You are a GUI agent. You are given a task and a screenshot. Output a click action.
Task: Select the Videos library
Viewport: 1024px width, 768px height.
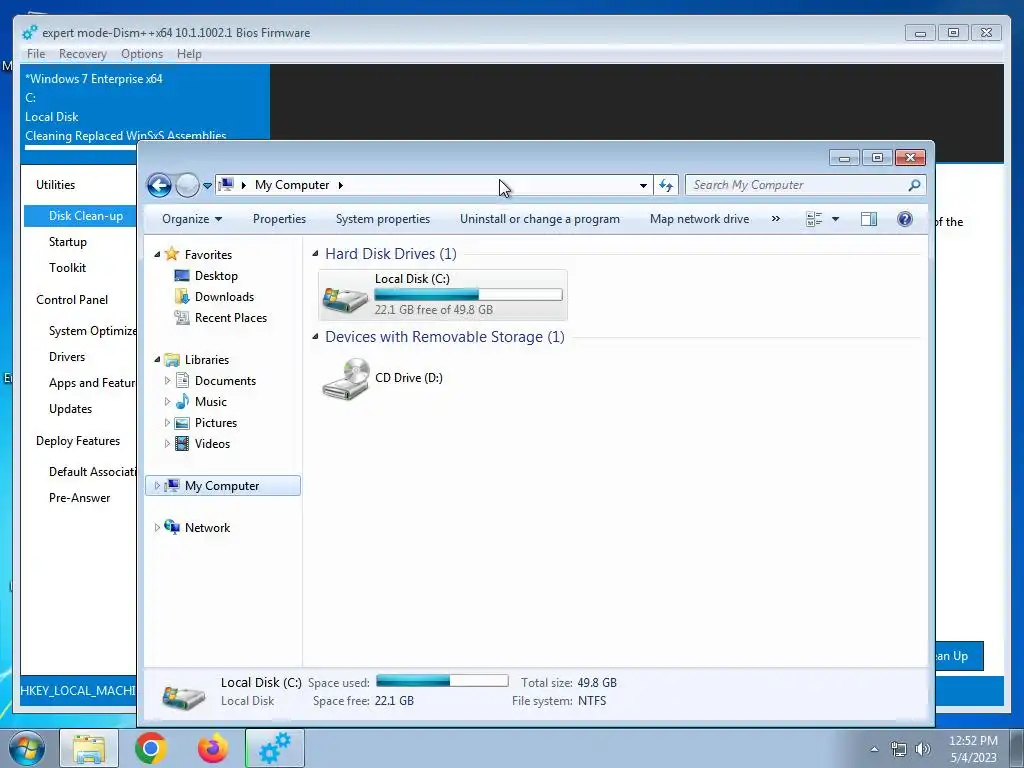pyautogui.click(x=212, y=443)
